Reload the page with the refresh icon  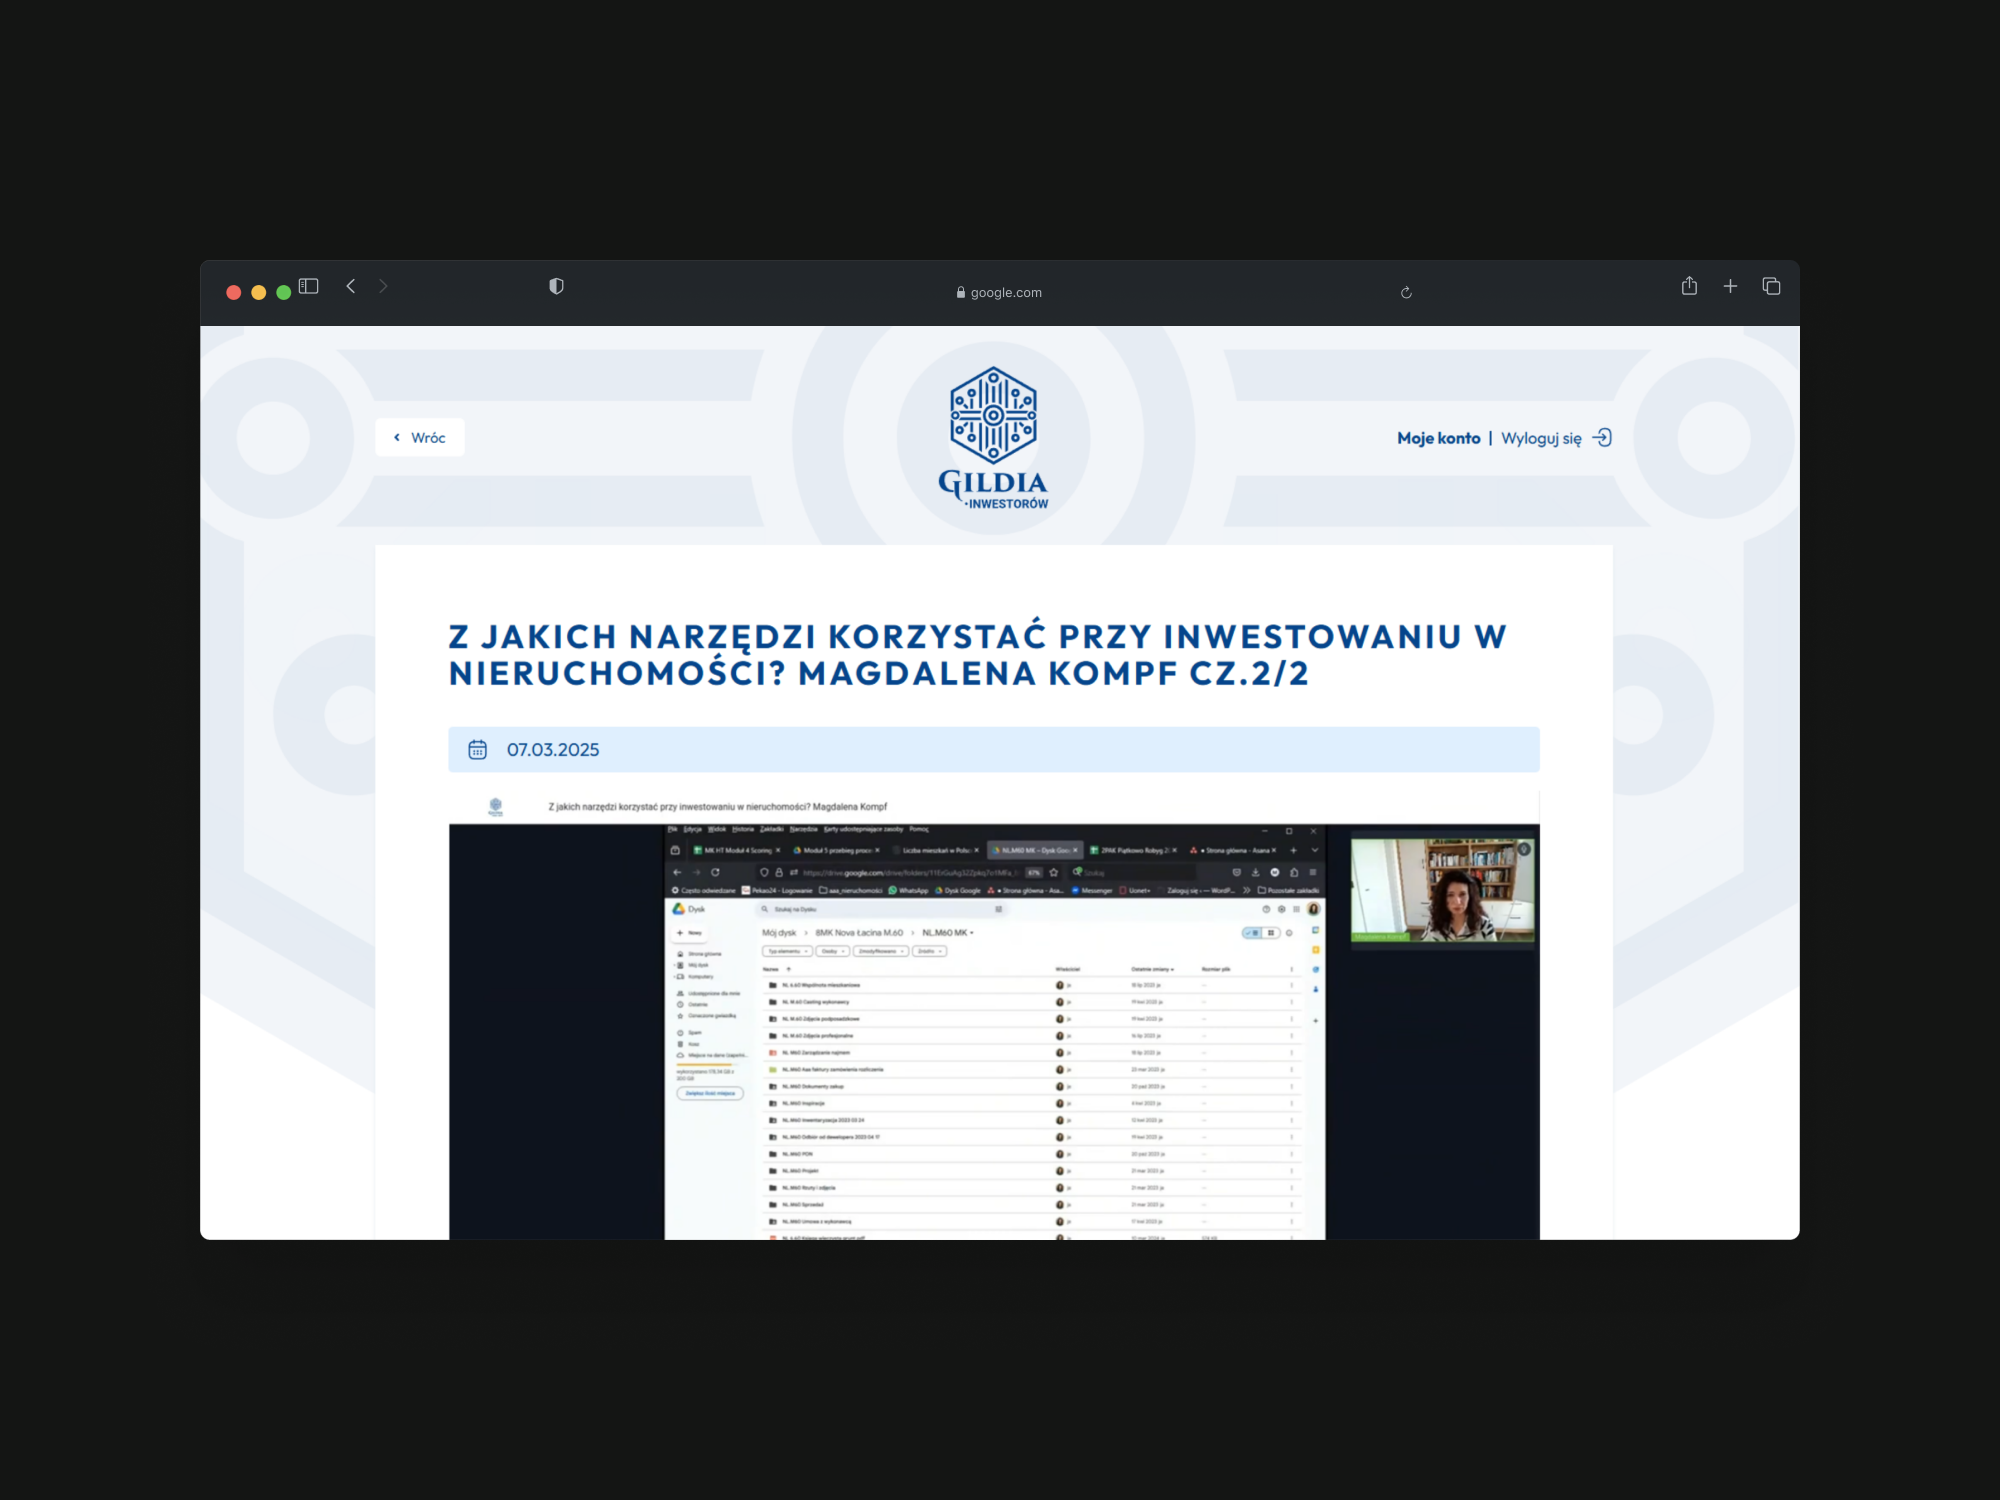tap(1406, 292)
